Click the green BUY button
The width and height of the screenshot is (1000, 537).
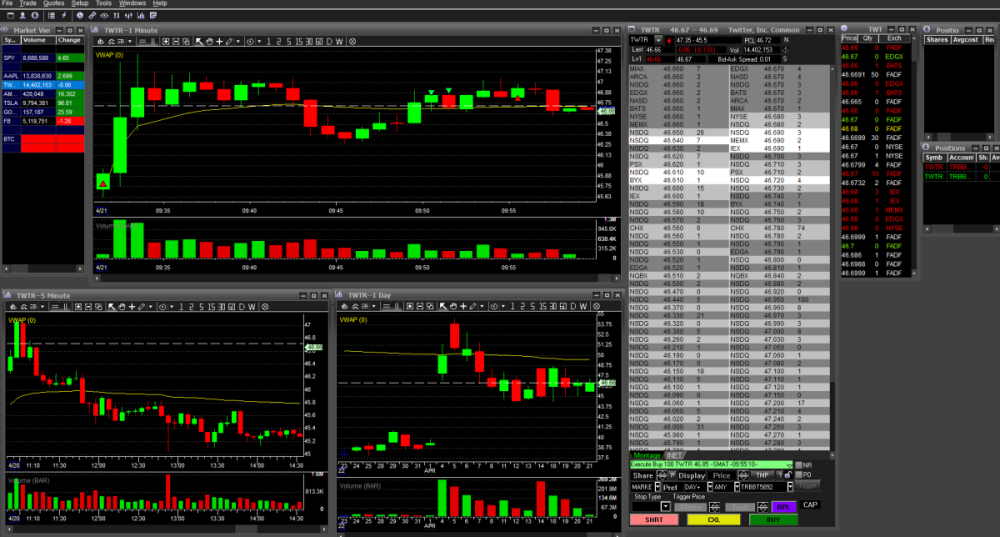[x=774, y=520]
